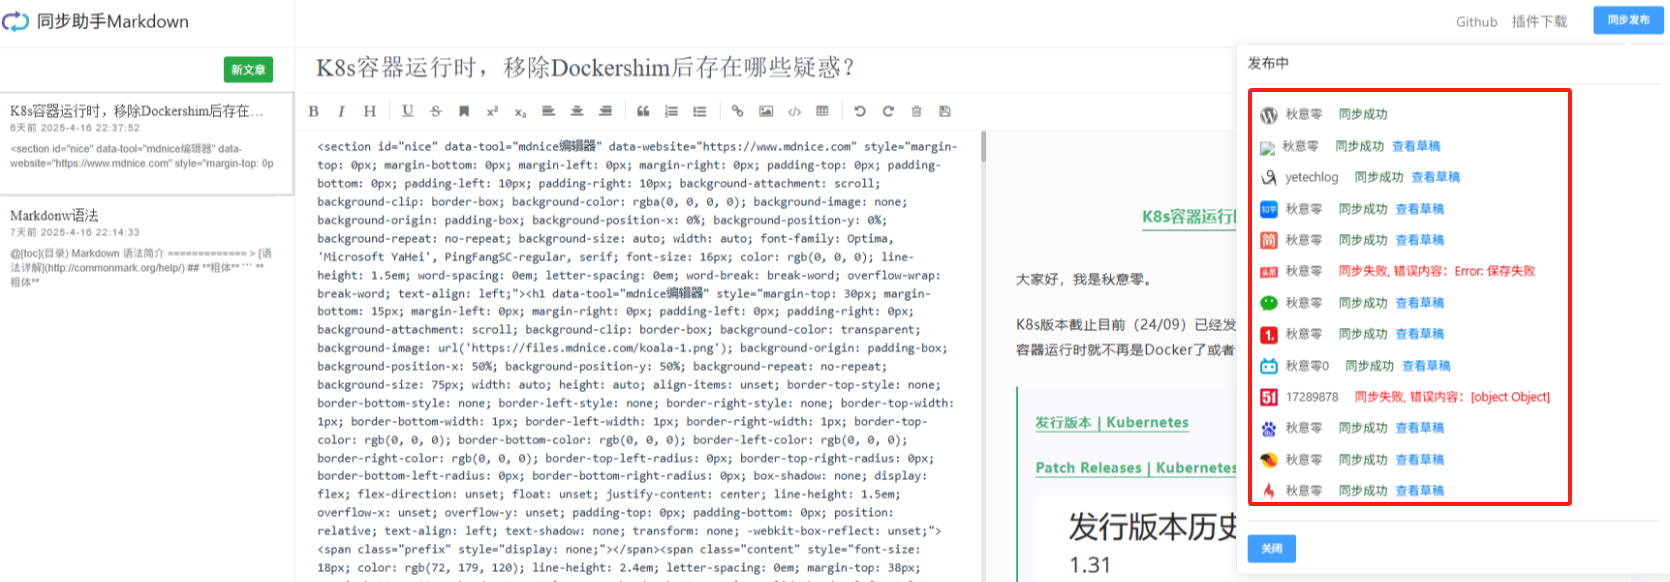This screenshot has width=1670, height=582.
Task: Apply underline formatting
Action: tap(407, 111)
